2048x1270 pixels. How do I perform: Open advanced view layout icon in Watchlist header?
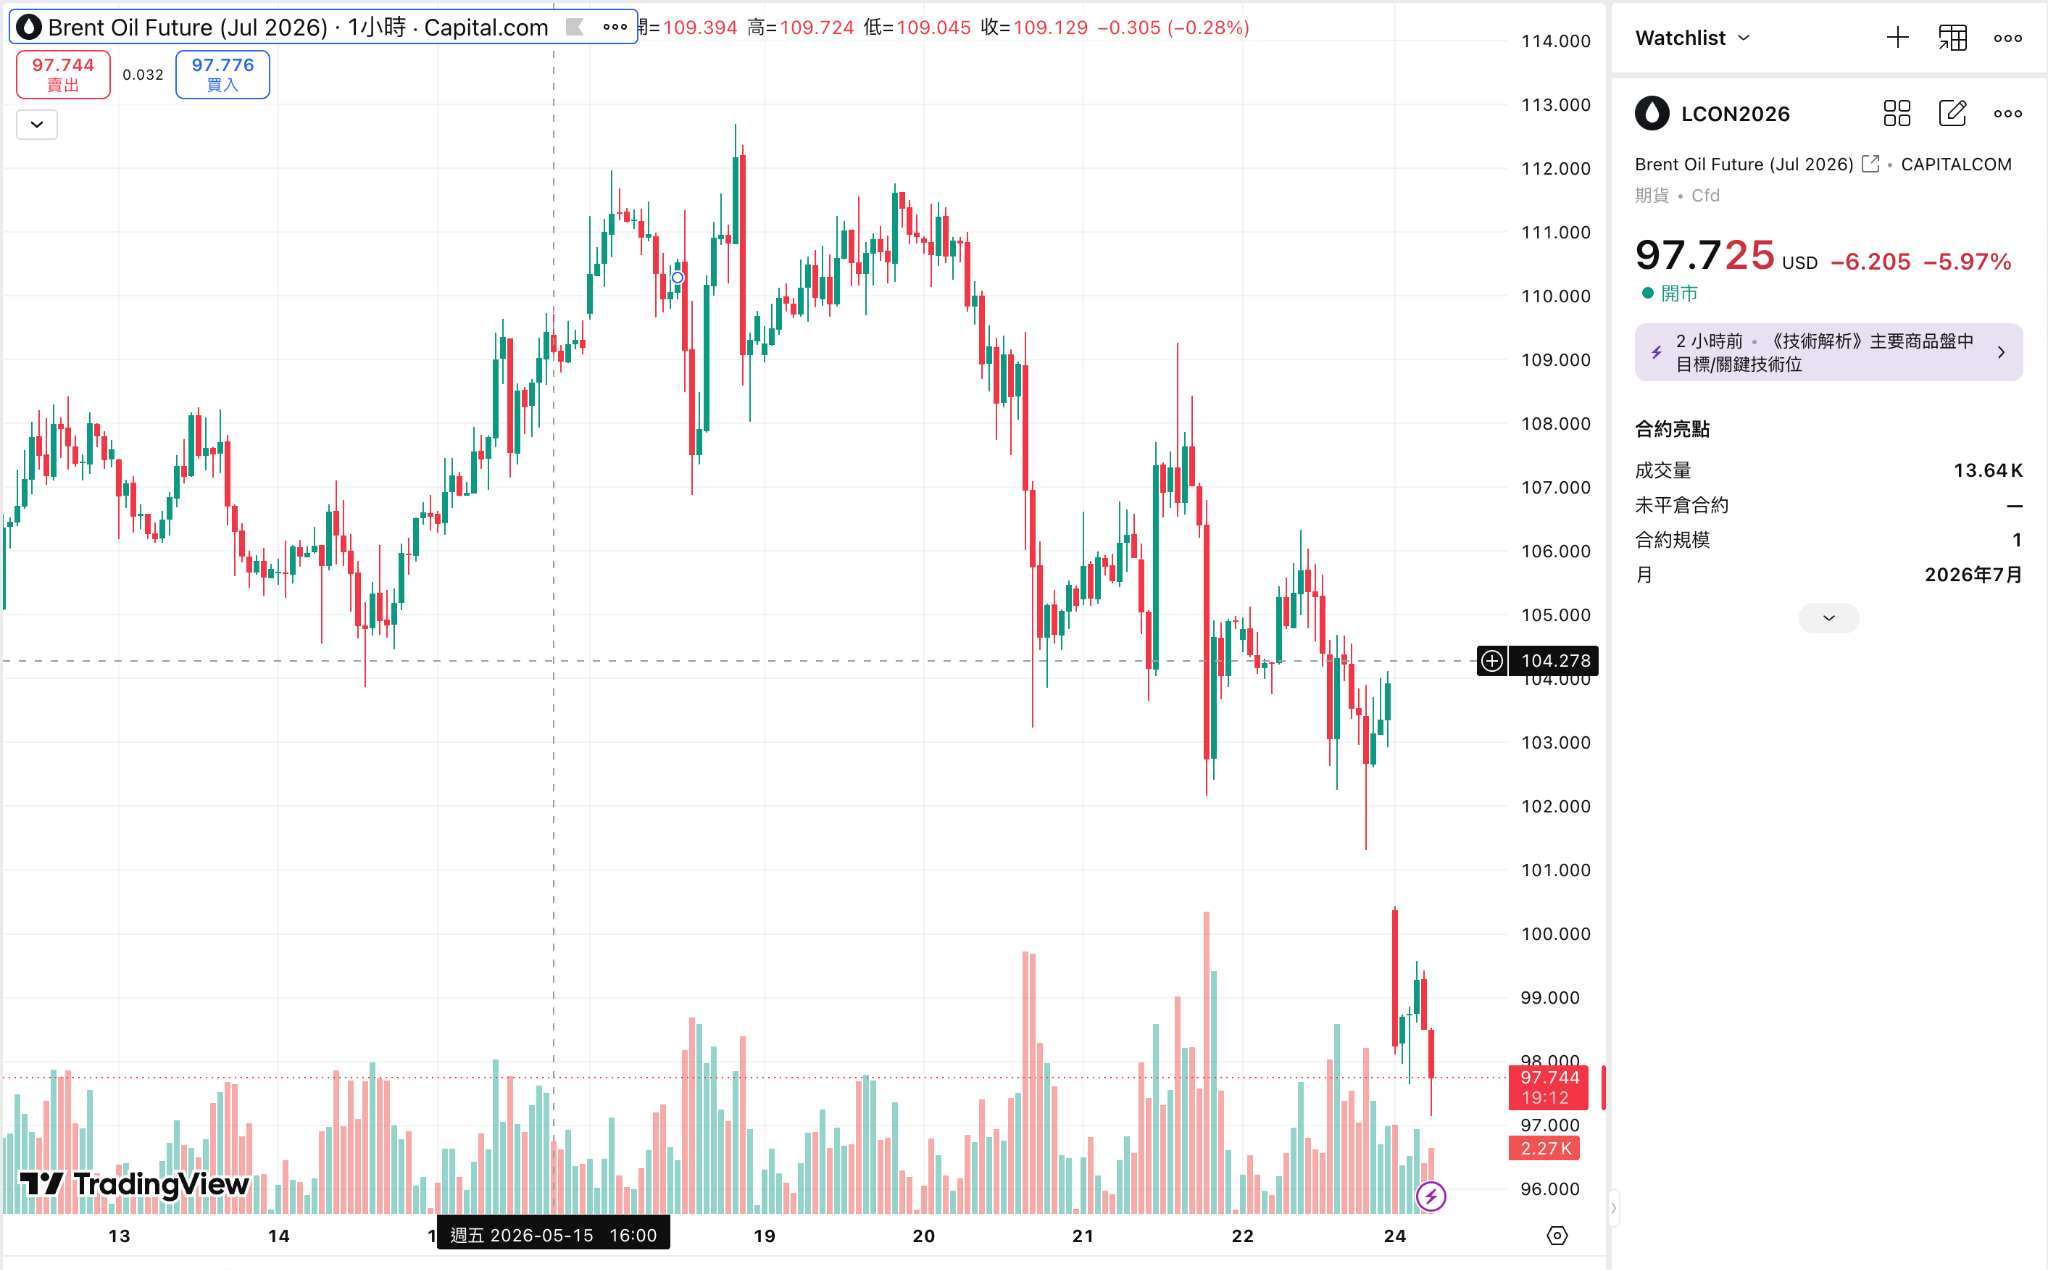1952,38
